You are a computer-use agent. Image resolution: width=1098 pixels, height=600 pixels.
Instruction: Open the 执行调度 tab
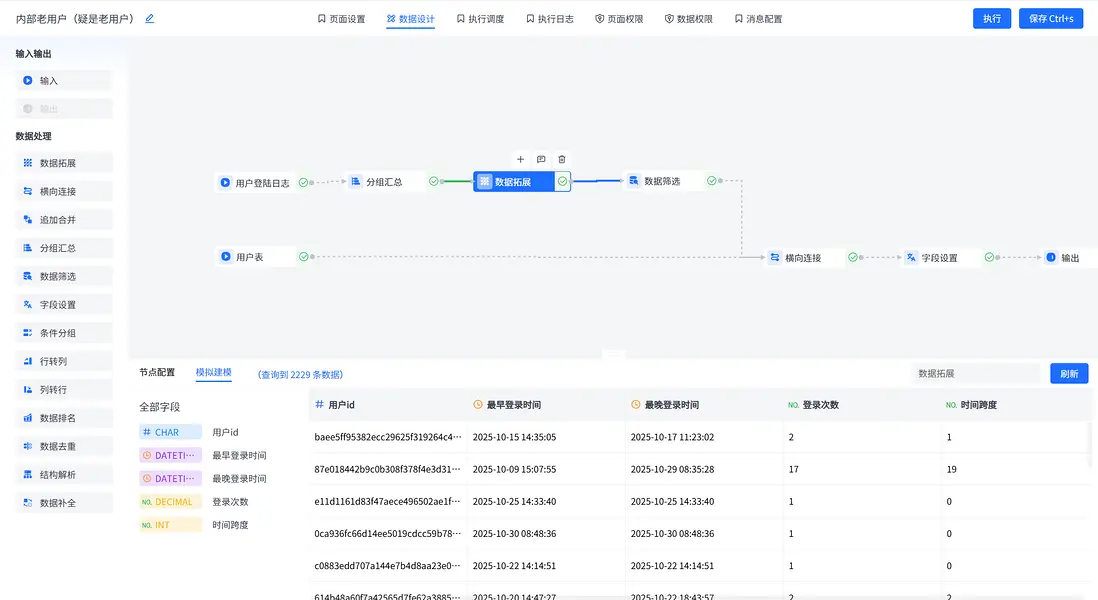pos(480,19)
